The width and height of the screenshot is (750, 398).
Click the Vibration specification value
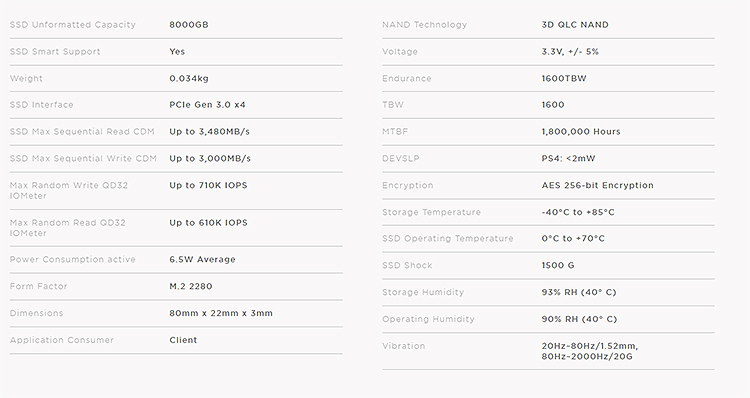(590, 351)
